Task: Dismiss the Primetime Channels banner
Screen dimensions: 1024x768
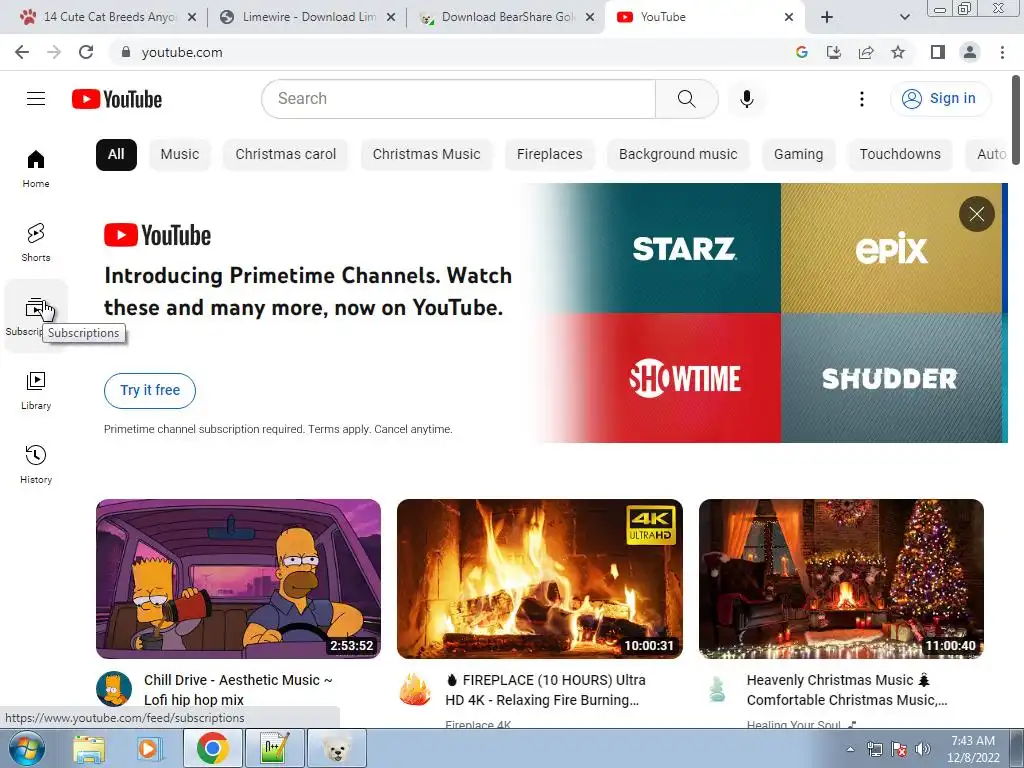Action: pyautogui.click(x=976, y=214)
